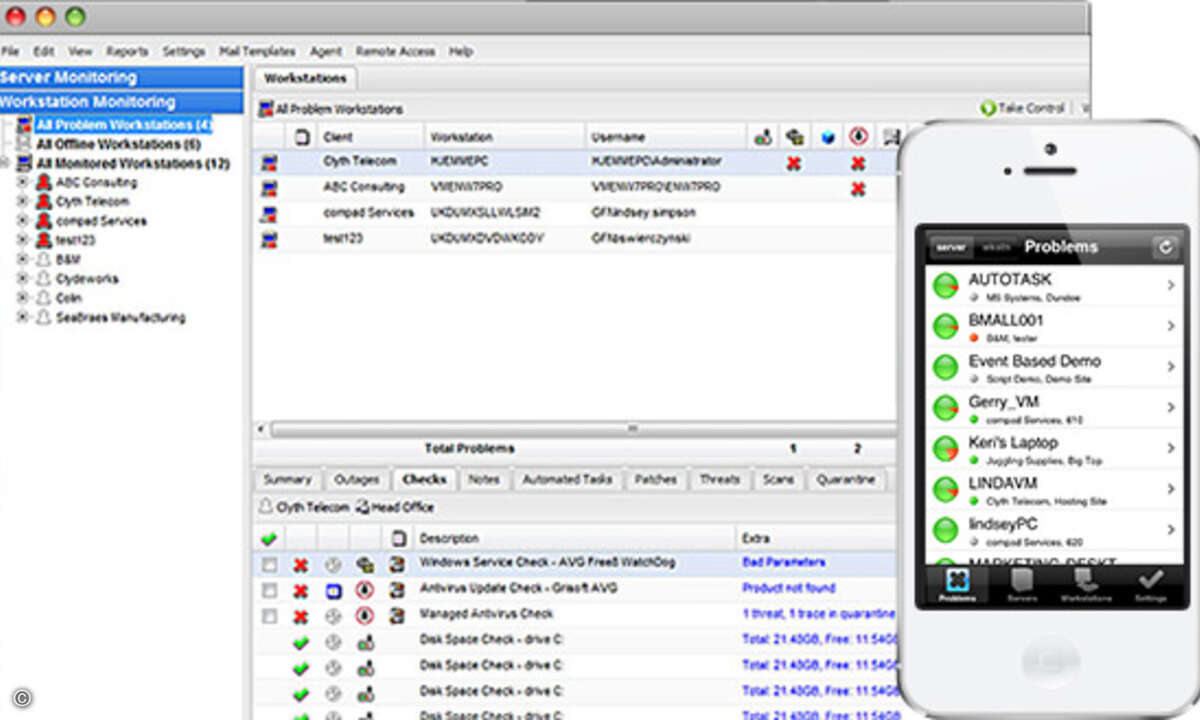Open the Remote Access menu
The height and width of the screenshot is (720, 1200).
(395, 51)
